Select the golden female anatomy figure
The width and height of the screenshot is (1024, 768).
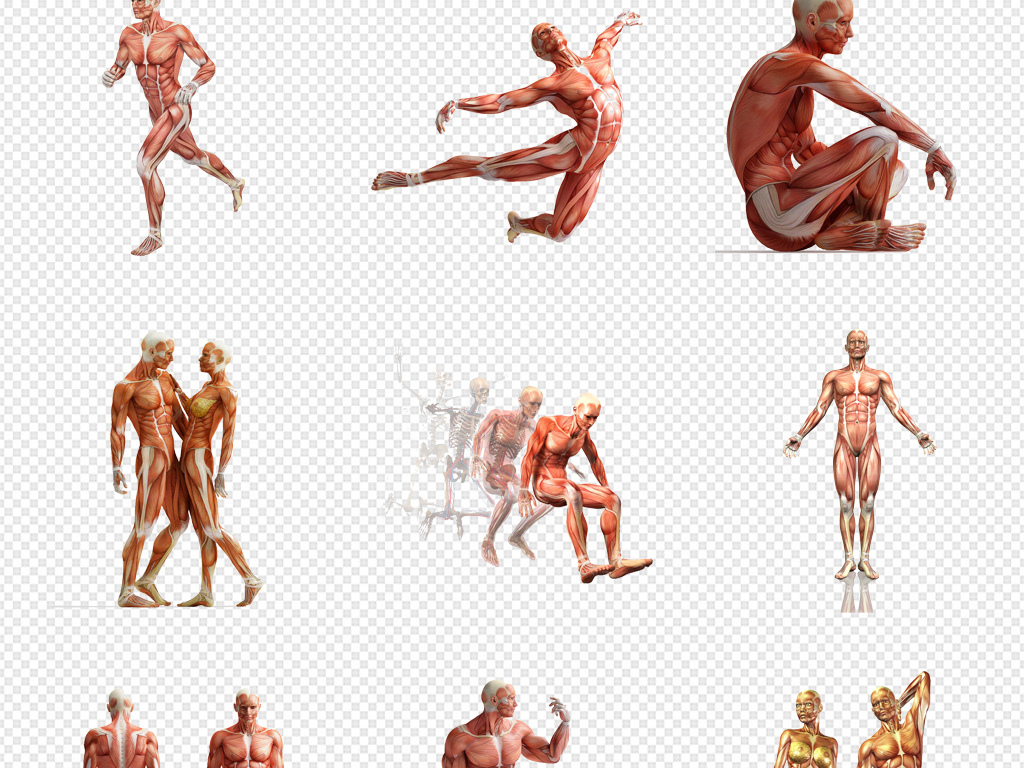[808, 735]
